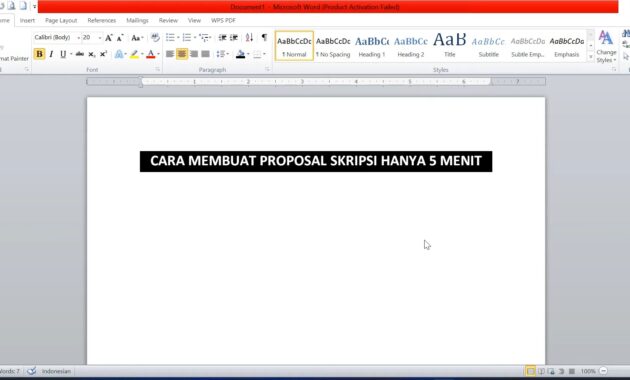Viewport: 630px width, 380px height.
Task: Open the Mailings tab
Action: pos(137,20)
